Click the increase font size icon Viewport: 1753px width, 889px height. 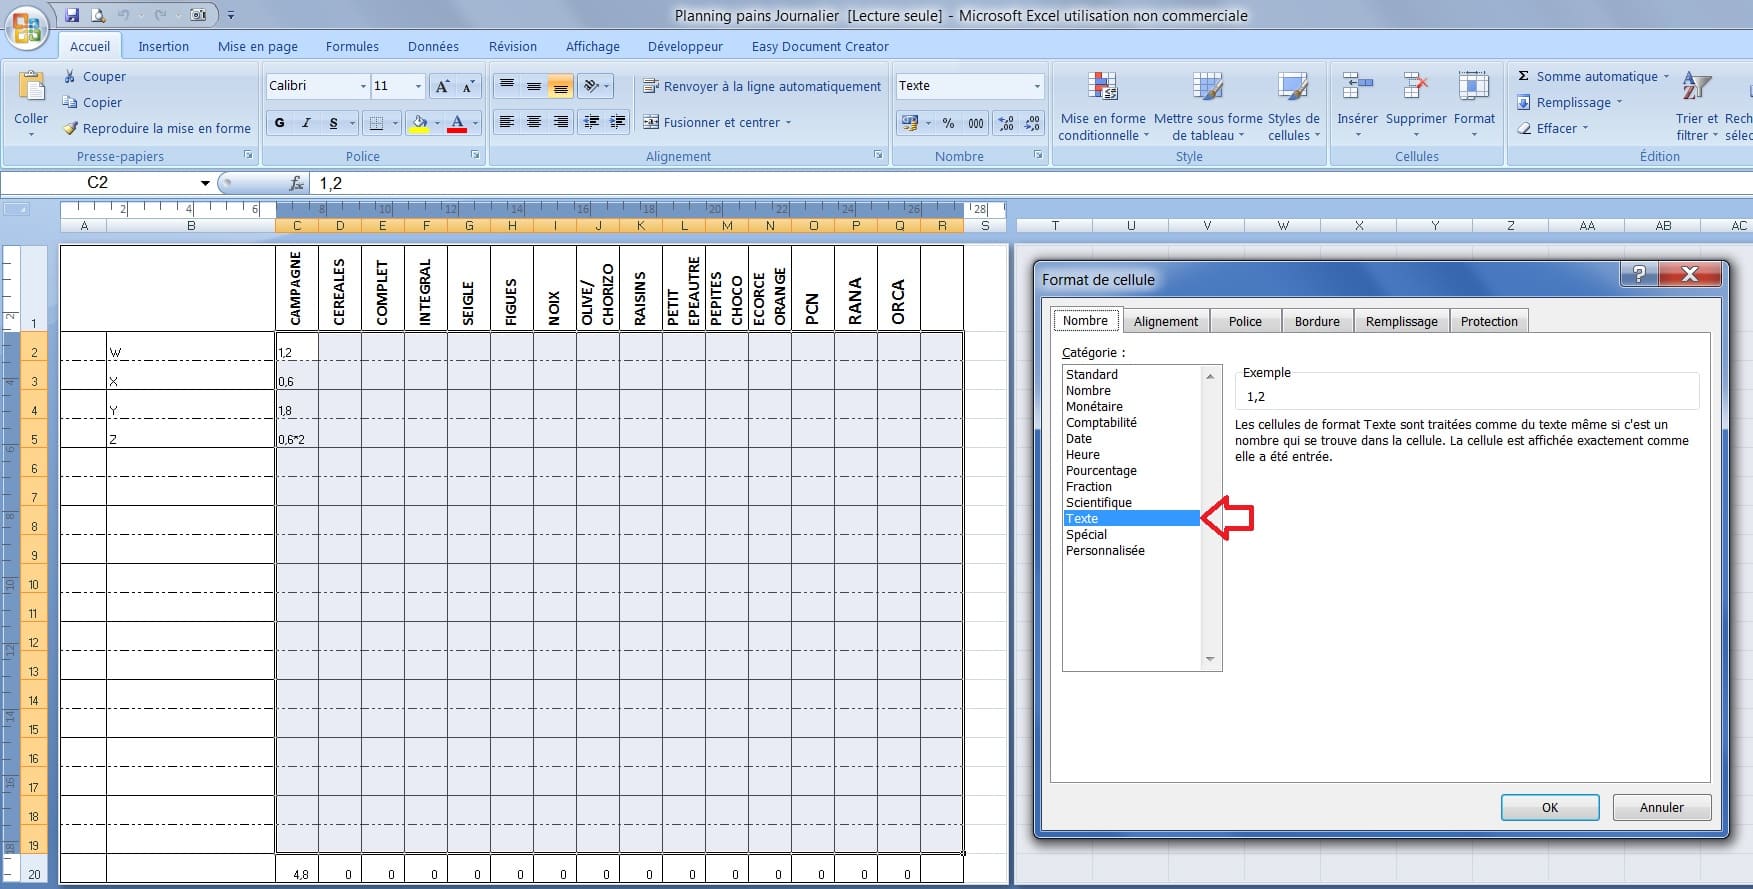point(442,87)
